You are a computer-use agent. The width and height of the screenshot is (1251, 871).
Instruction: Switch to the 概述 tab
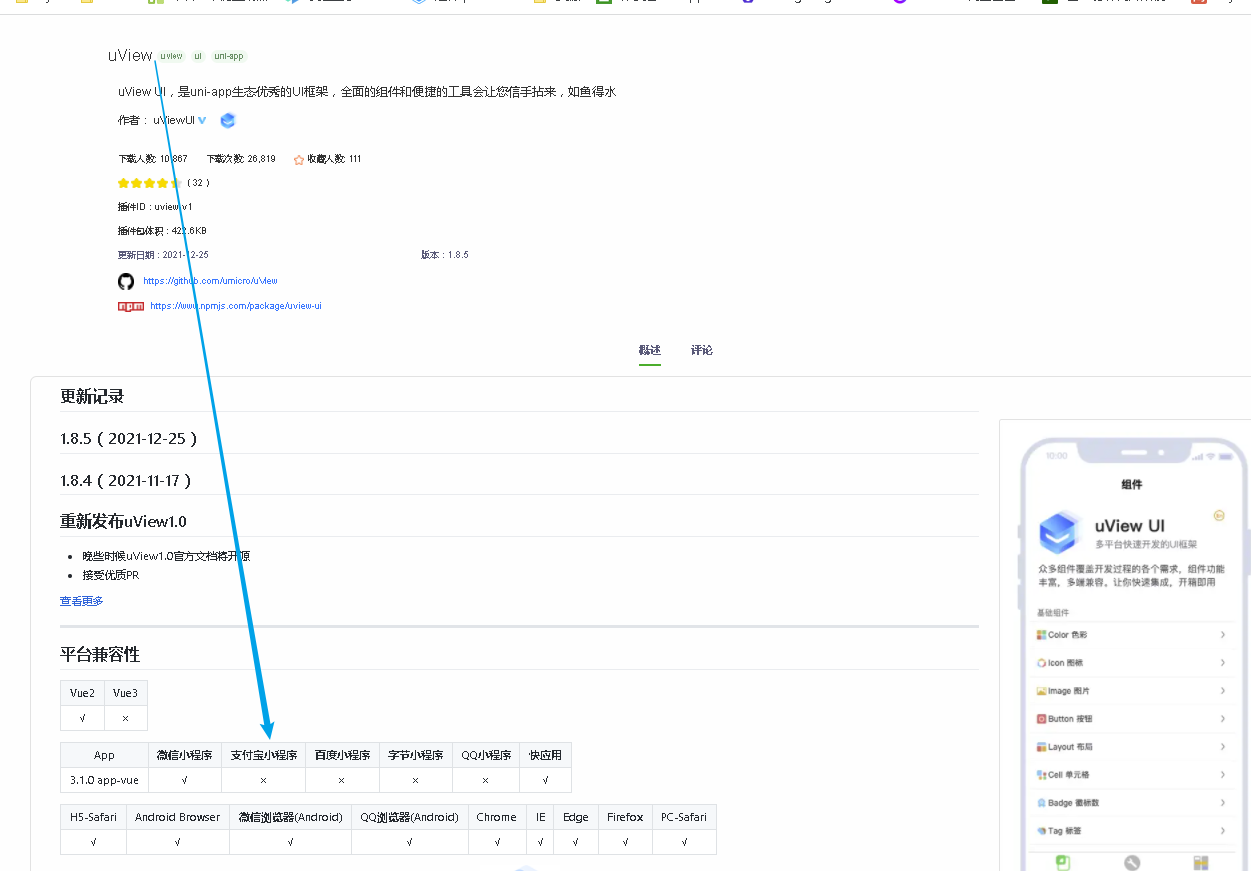pyautogui.click(x=650, y=350)
